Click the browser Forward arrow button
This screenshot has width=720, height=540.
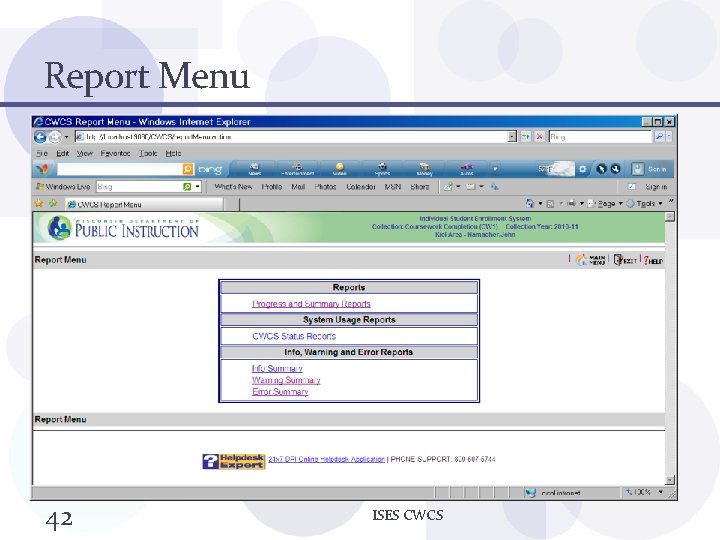(55, 137)
